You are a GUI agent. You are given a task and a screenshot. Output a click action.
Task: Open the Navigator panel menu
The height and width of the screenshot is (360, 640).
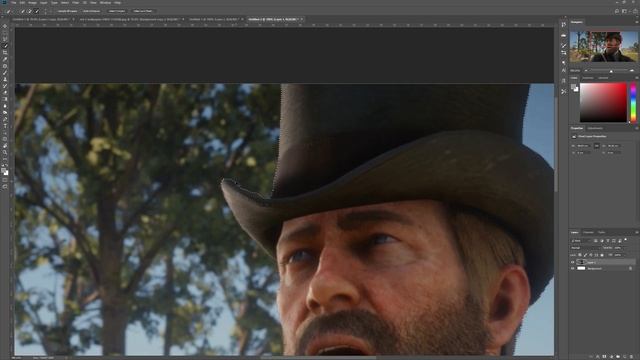(637, 22)
